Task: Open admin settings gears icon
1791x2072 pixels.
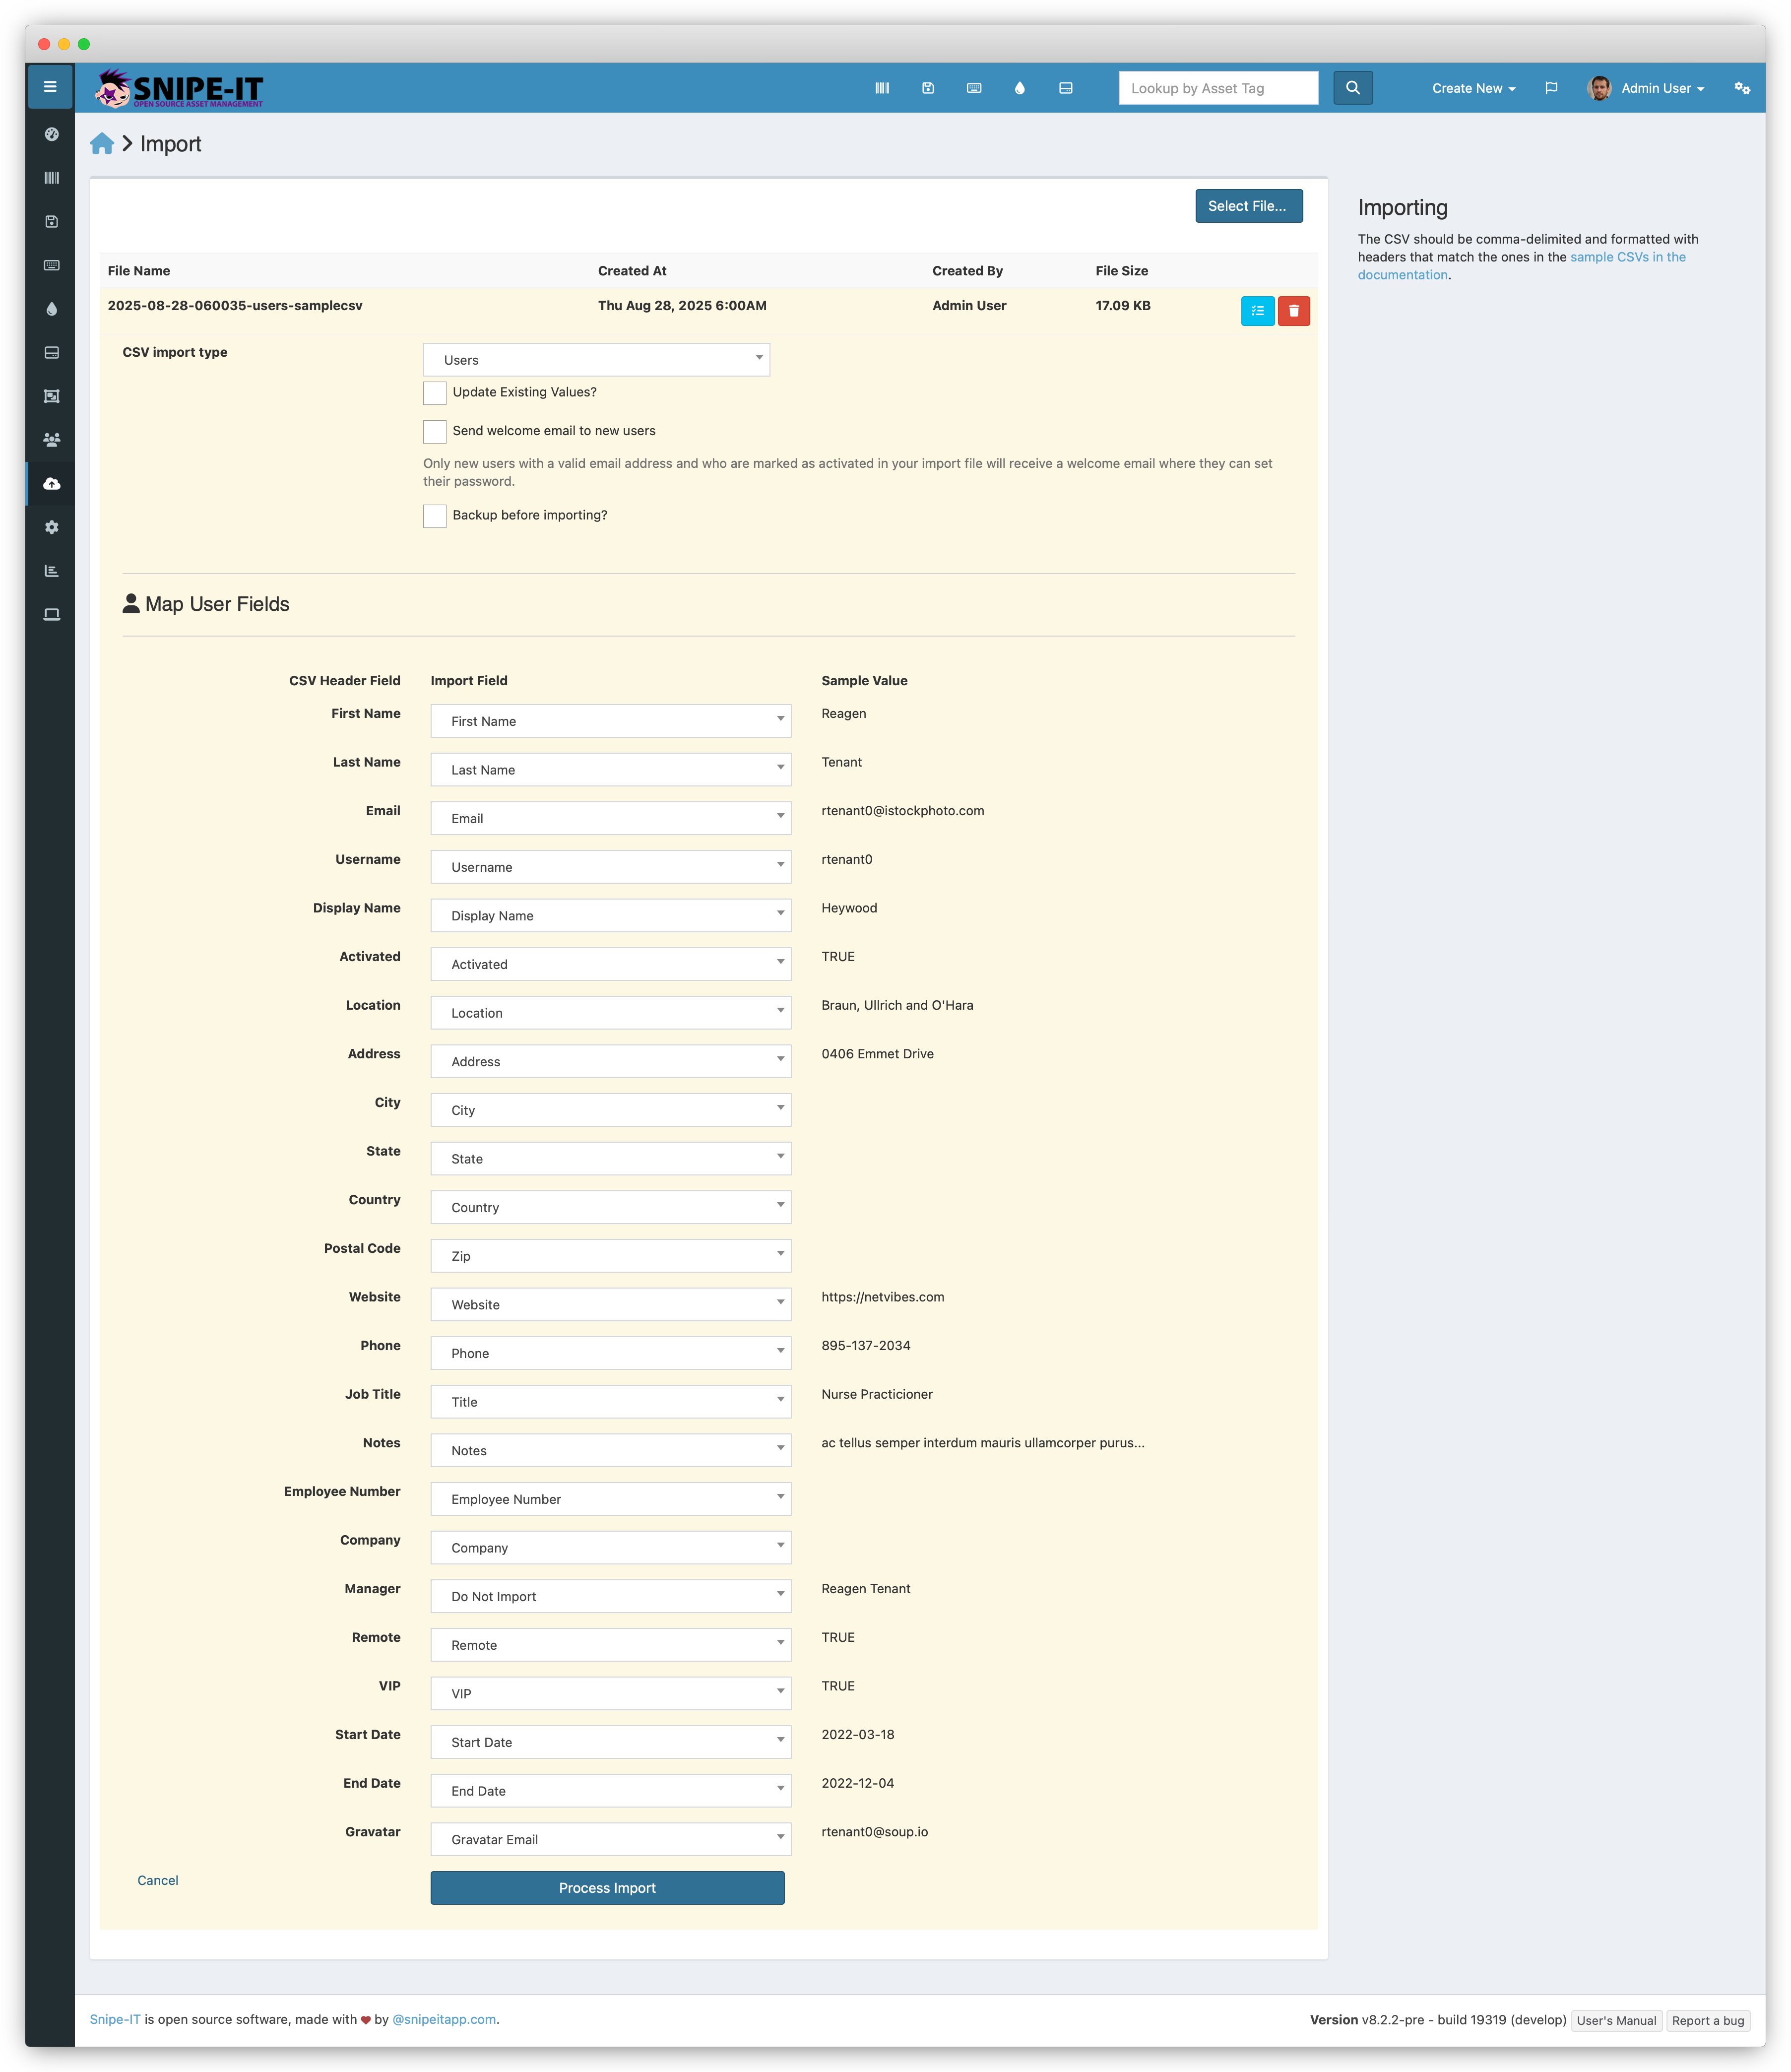Action: tap(1742, 88)
